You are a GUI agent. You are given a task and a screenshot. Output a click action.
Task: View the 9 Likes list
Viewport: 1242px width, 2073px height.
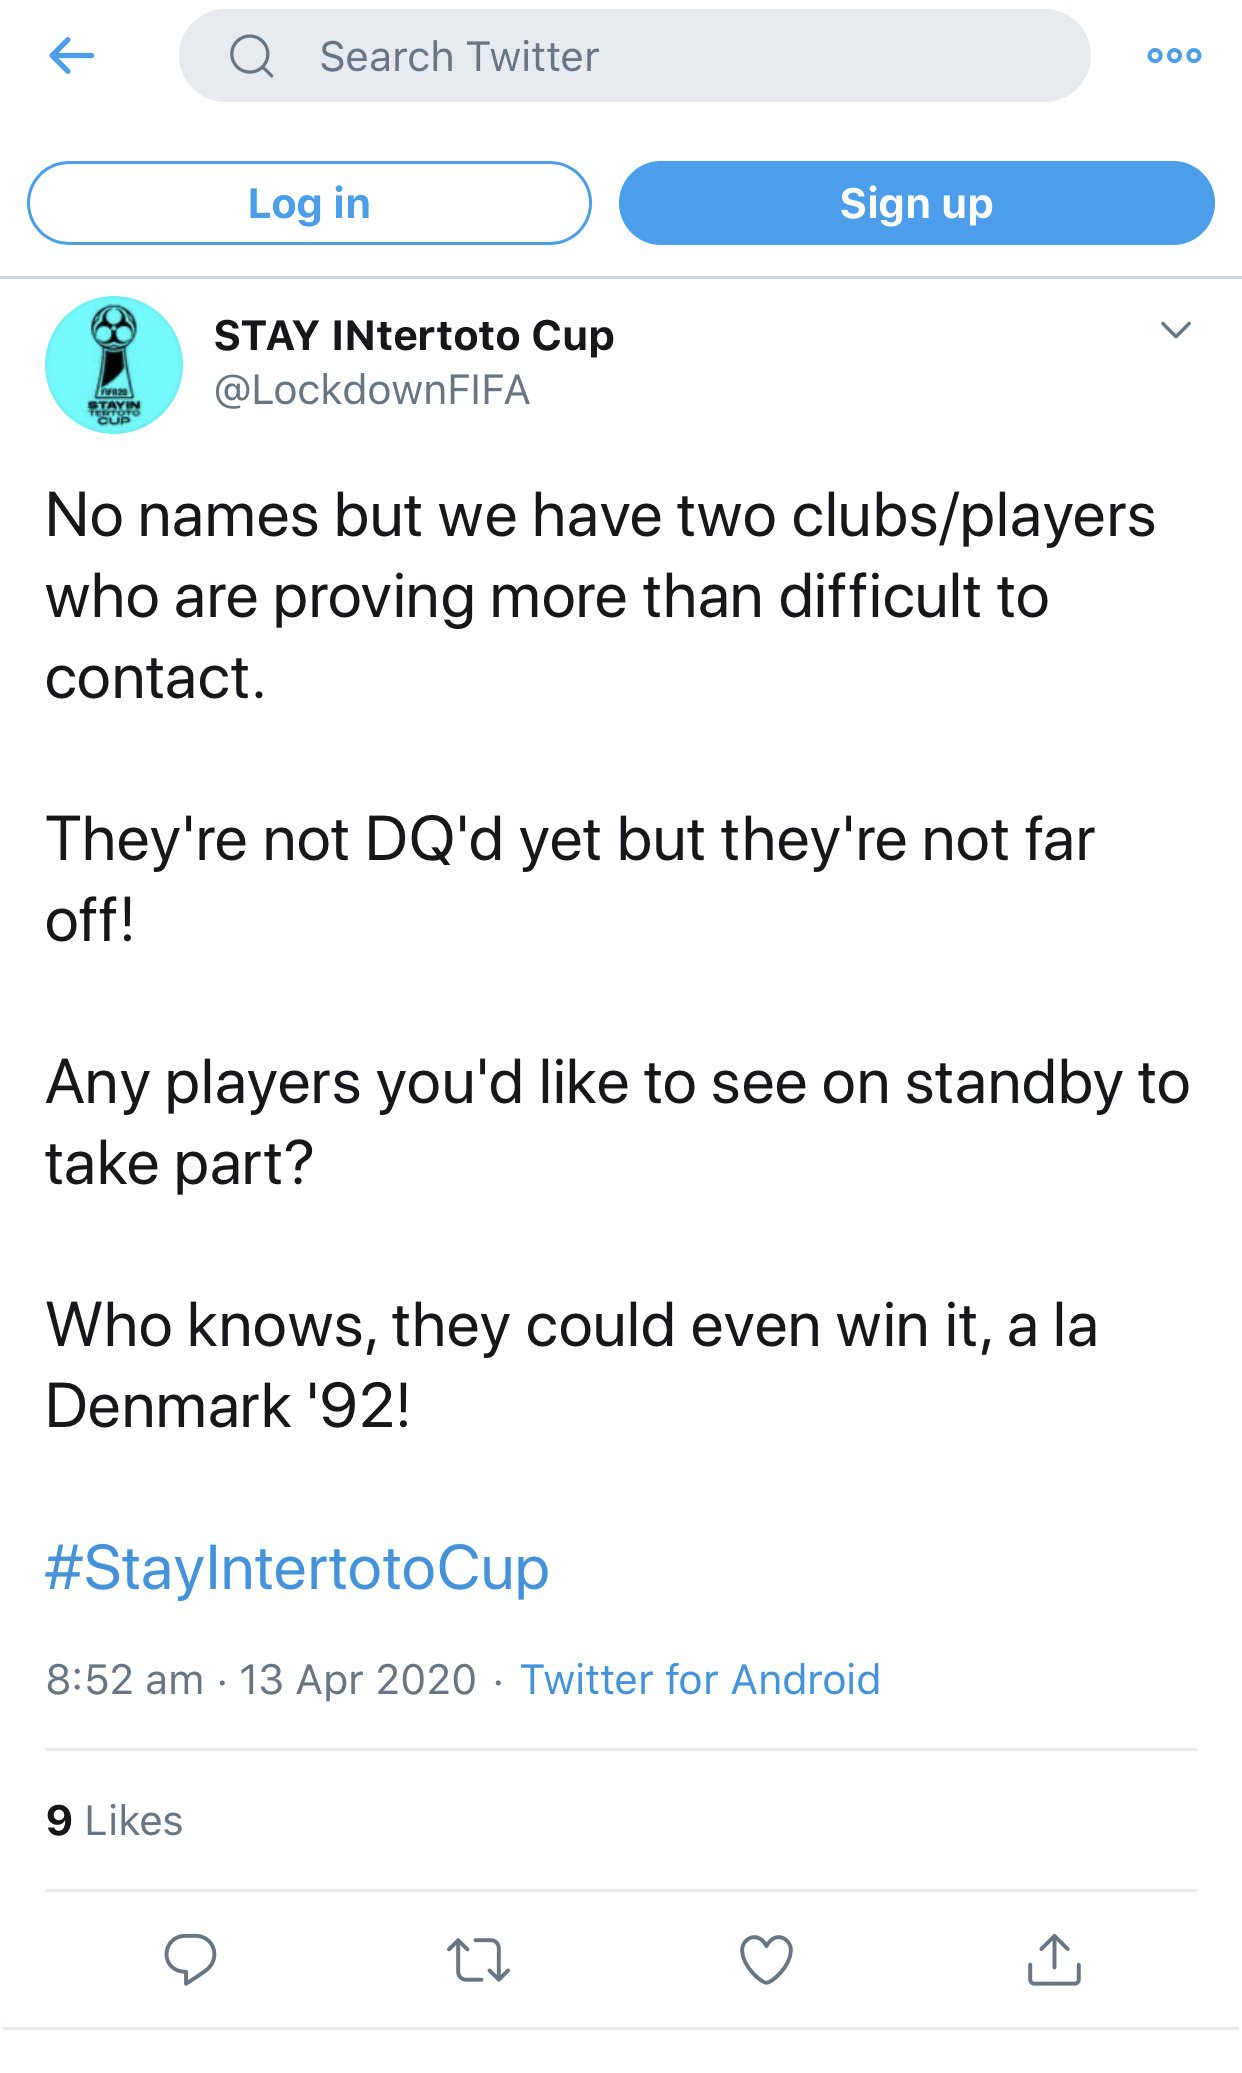(x=114, y=1820)
